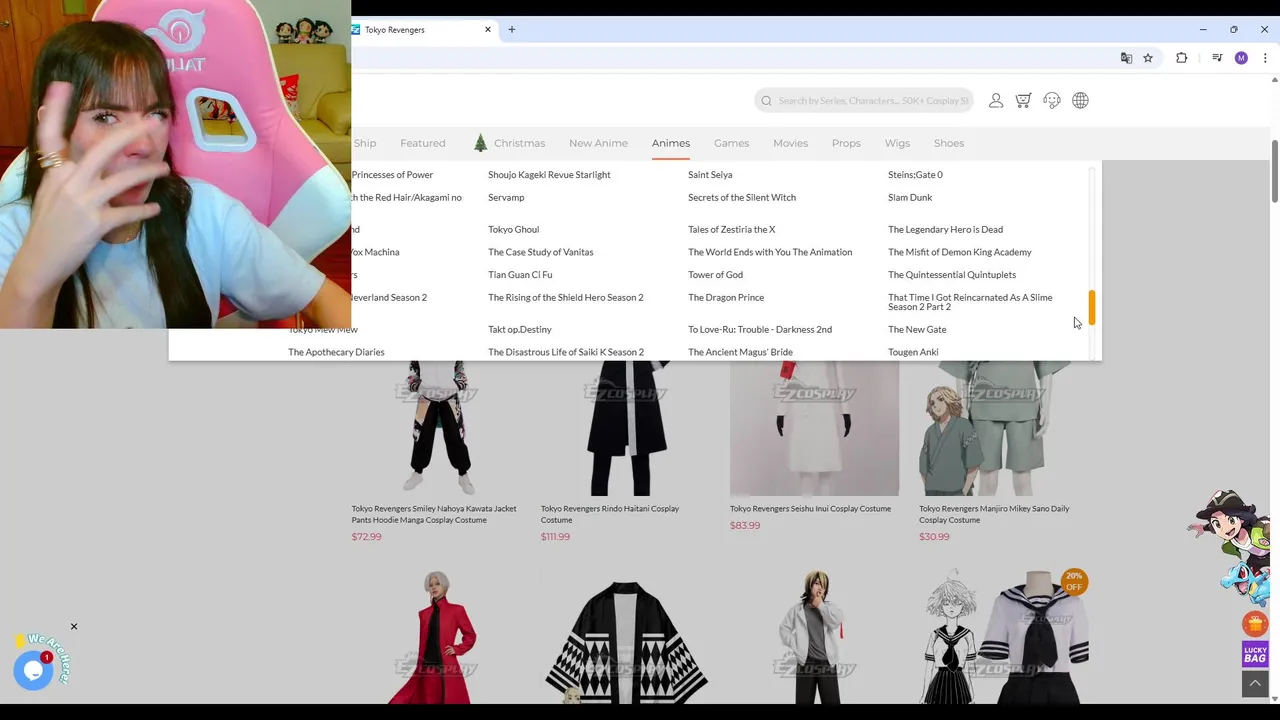Screen dimensions: 1280x720
Task: Open the Wigs navigation menu
Action: pos(897,143)
